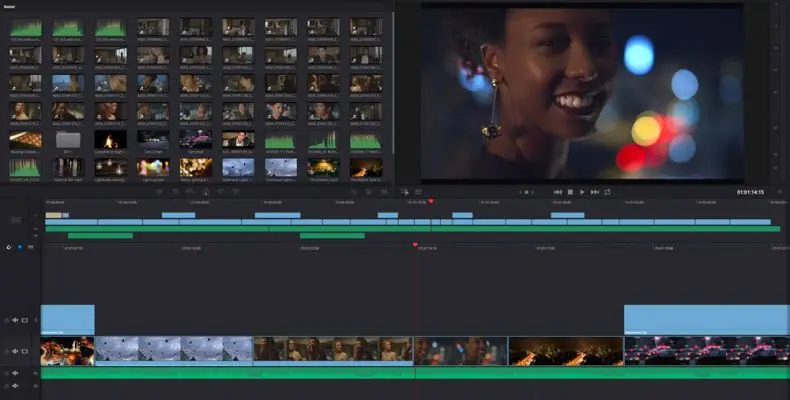Apply the Dissolve transition icon

coord(369,192)
